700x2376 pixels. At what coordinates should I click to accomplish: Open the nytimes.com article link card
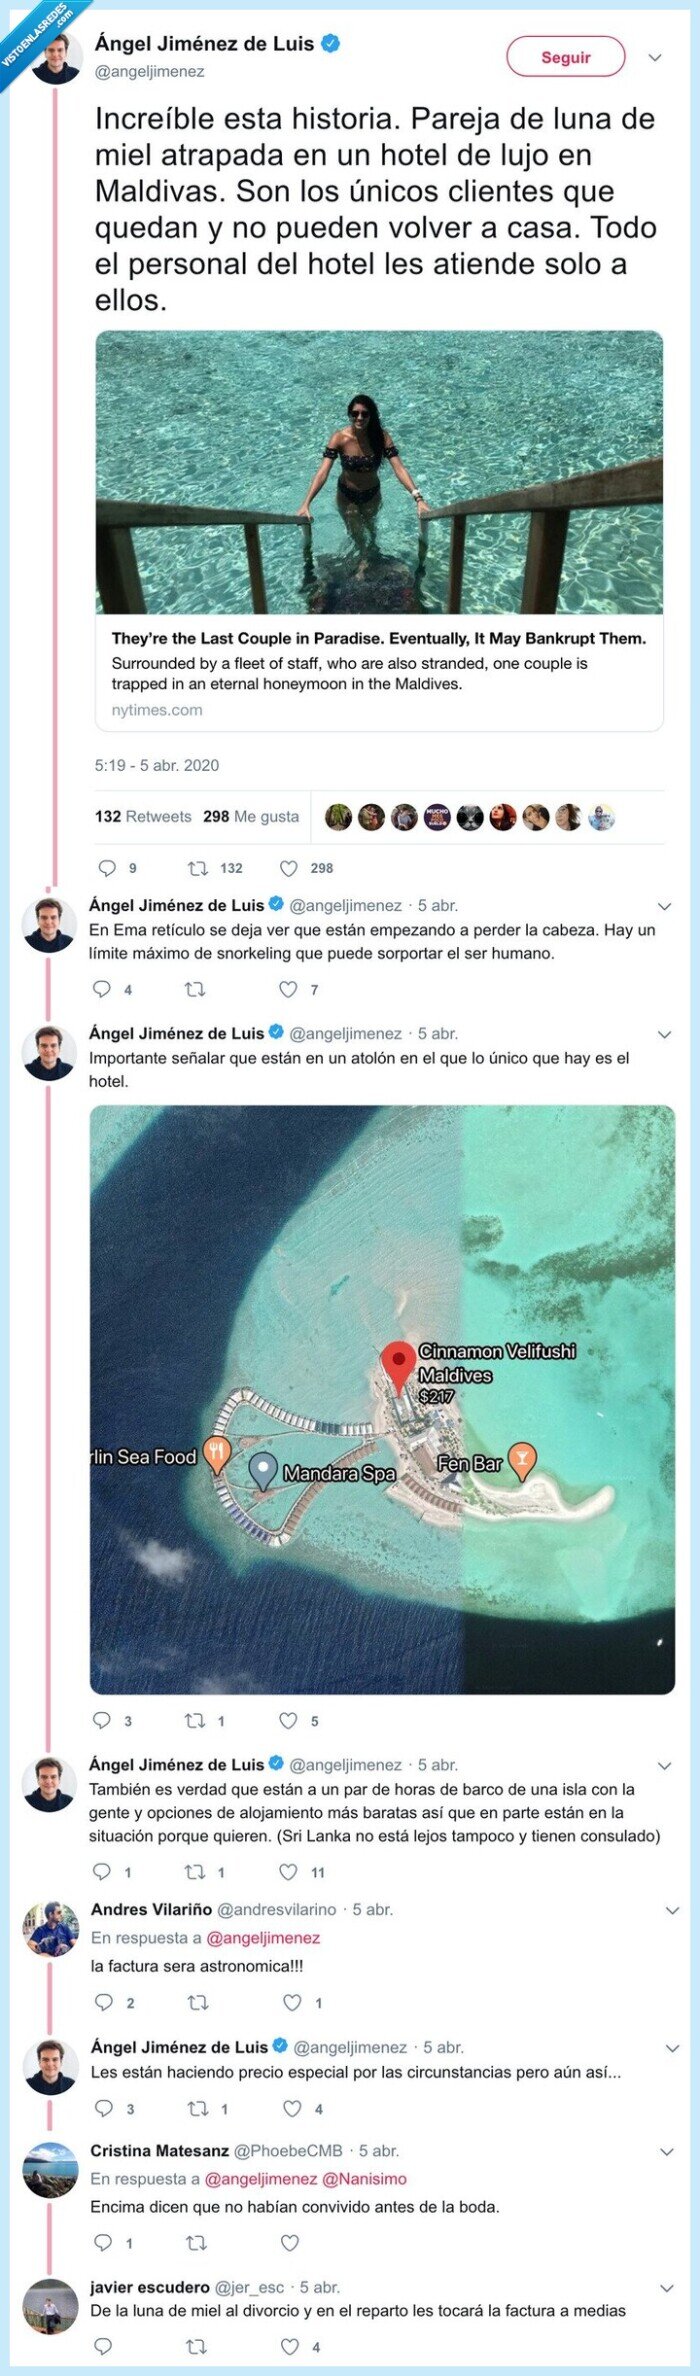(379, 531)
